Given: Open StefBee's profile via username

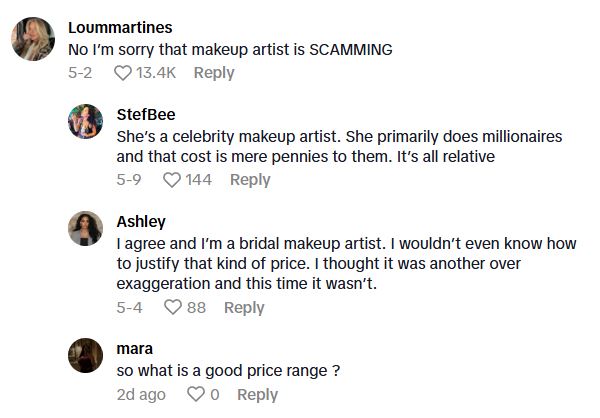Looking at the screenshot, I should (x=146, y=113).
